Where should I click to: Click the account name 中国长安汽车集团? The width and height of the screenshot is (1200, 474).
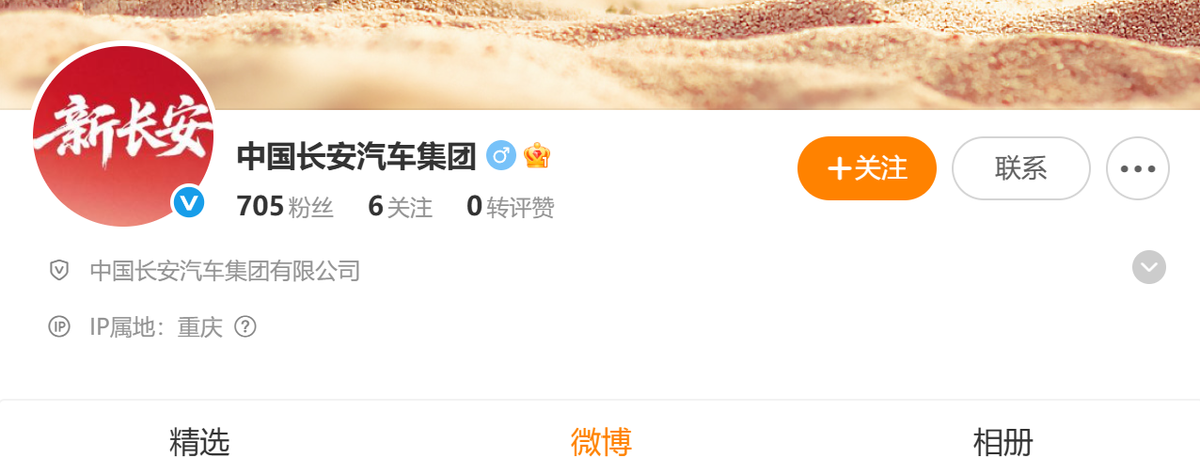tap(356, 156)
